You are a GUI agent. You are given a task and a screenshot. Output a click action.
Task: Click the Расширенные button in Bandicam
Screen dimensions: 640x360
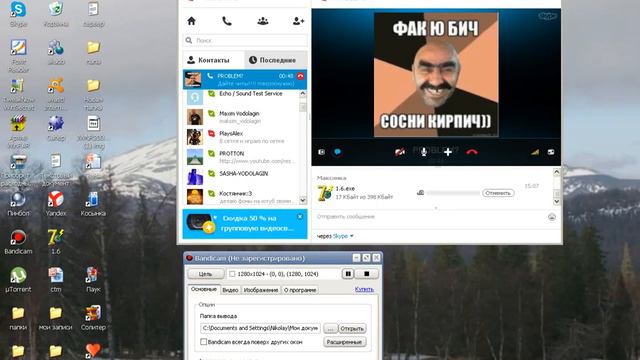(x=344, y=342)
